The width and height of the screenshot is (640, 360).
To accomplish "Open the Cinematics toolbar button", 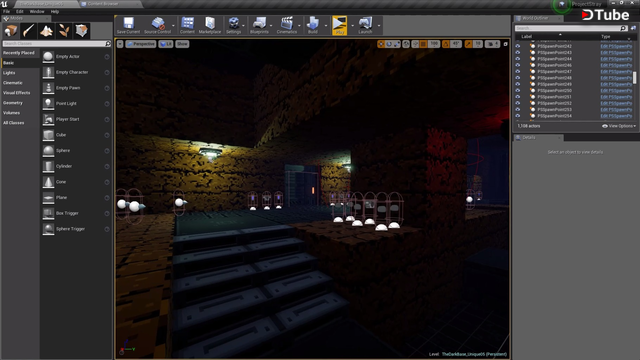I will pos(287,25).
